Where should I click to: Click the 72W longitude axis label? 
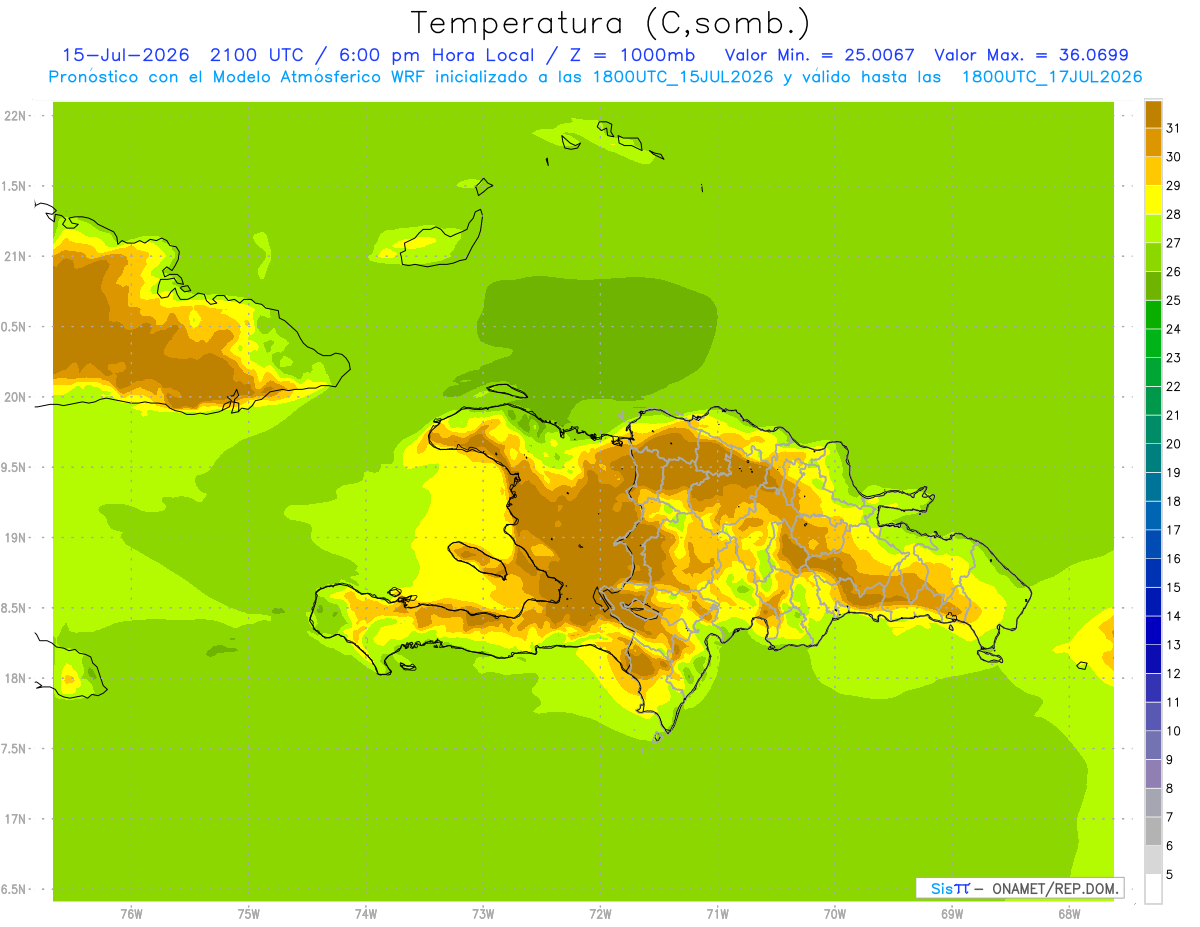(600, 914)
